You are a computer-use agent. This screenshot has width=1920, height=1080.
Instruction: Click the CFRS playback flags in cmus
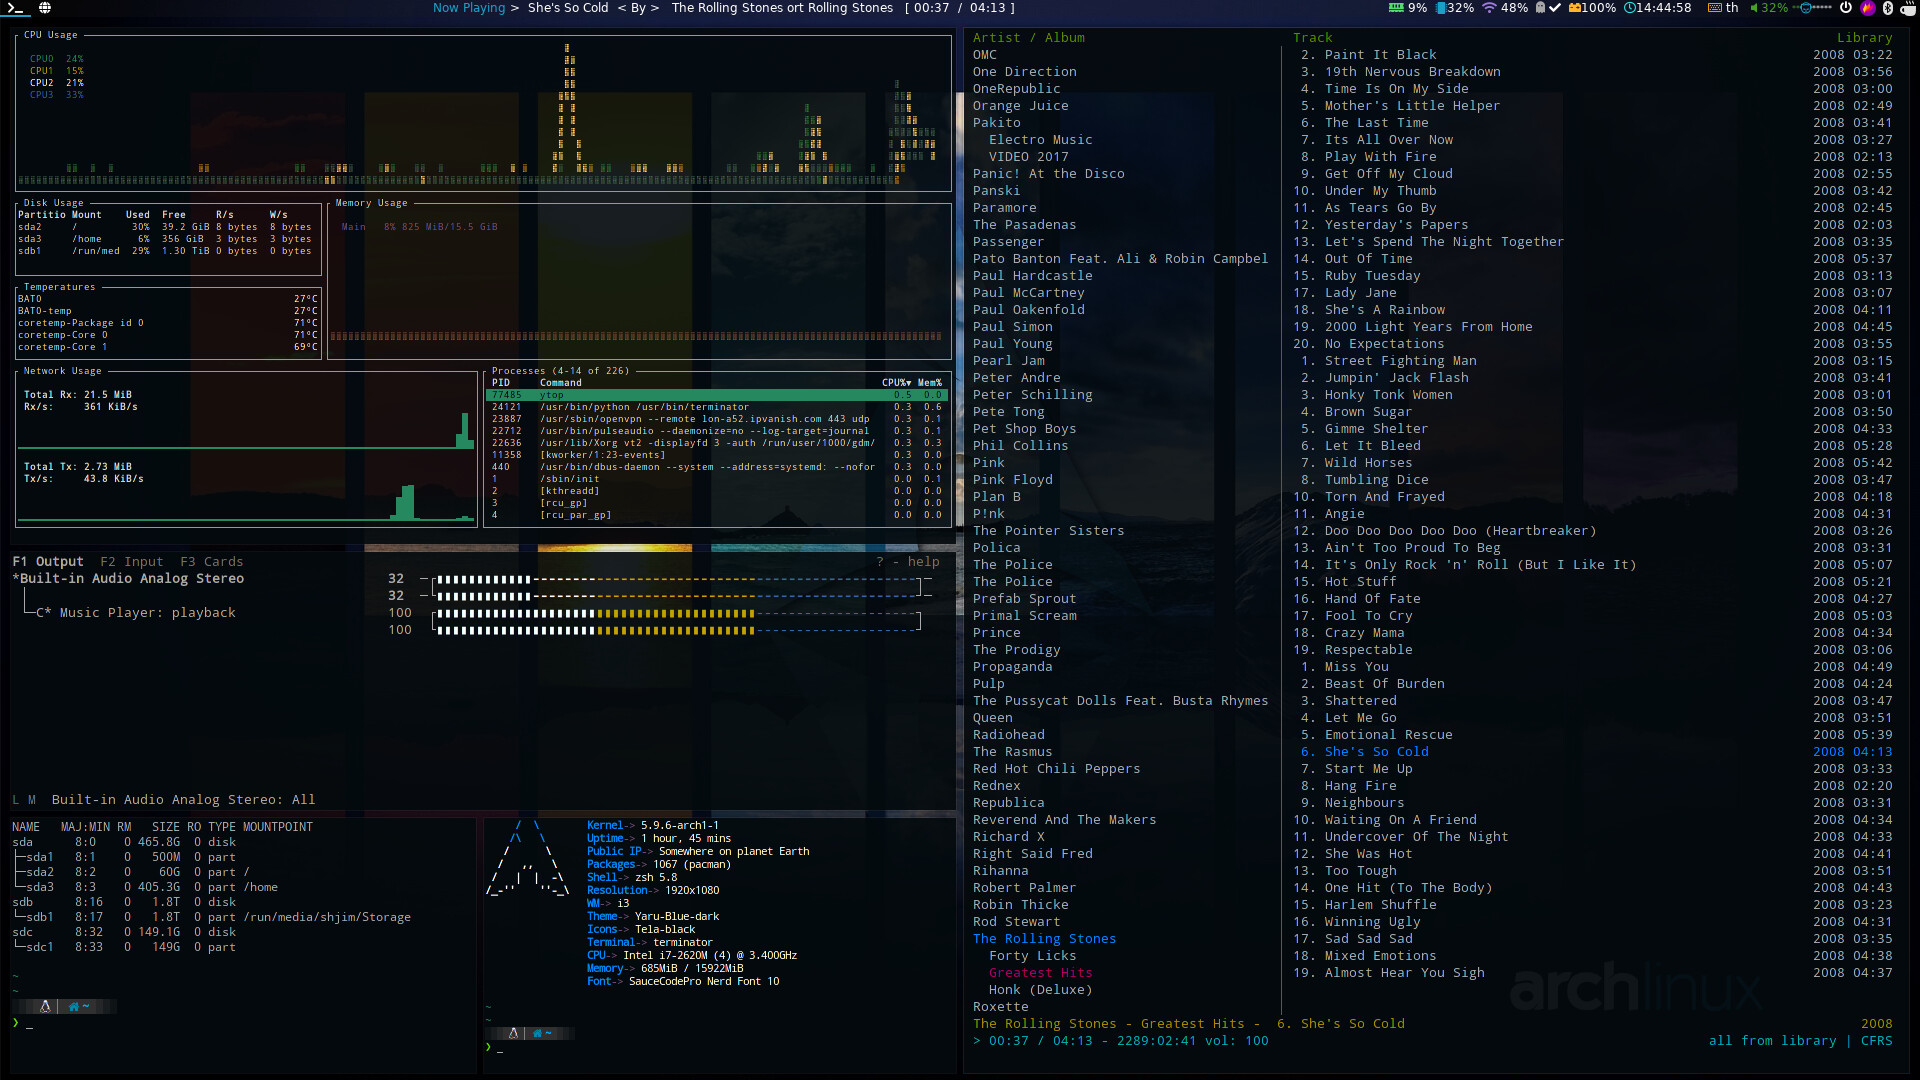(x=1877, y=1041)
